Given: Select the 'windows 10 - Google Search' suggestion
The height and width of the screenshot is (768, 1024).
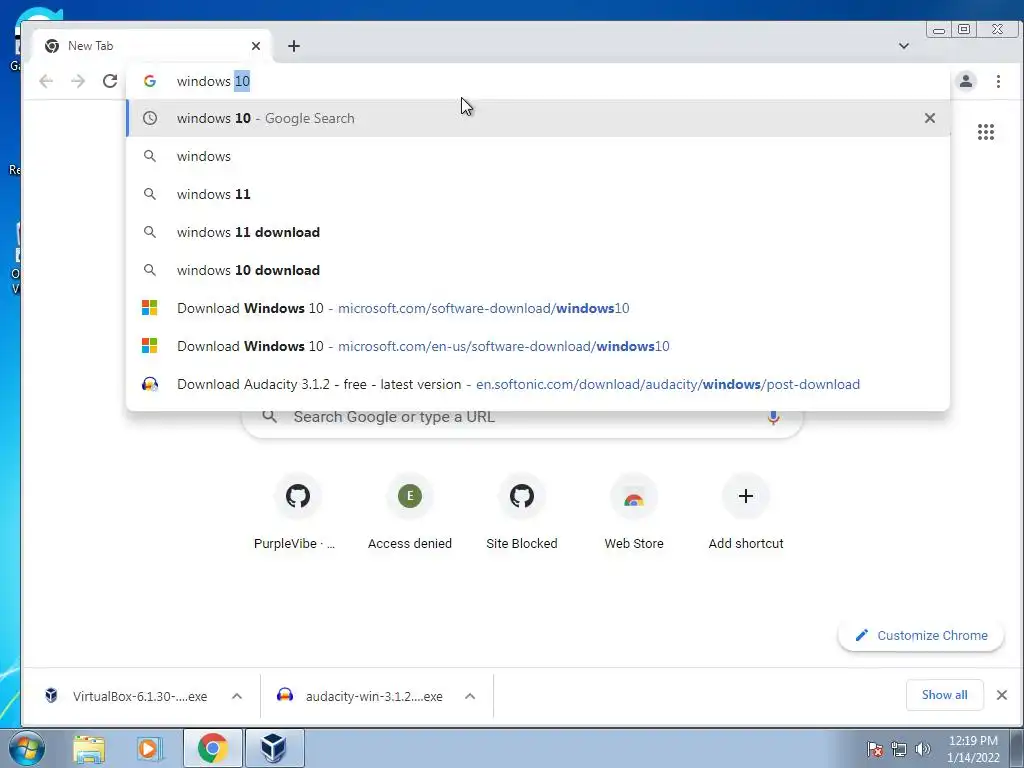Looking at the screenshot, I should [538, 118].
